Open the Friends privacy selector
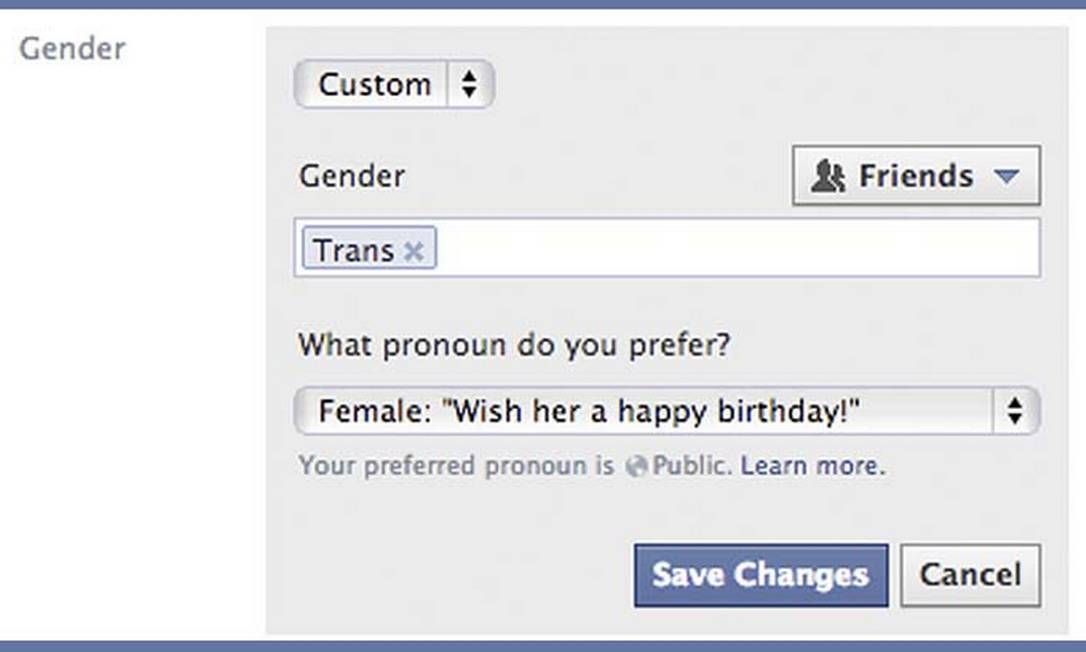This screenshot has height=652, width=1086. click(915, 176)
